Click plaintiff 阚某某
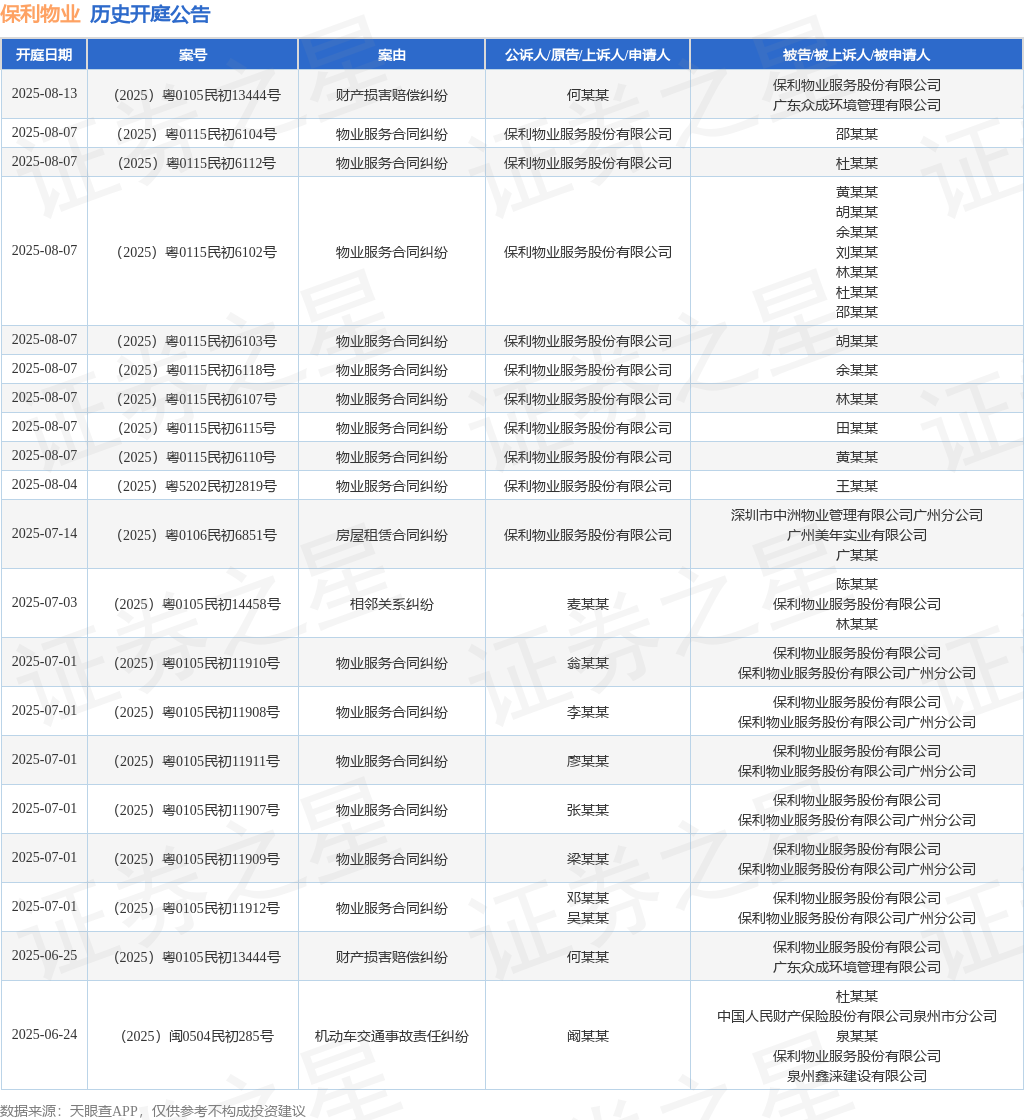This screenshot has height=1120, width=1024. pos(588,1036)
